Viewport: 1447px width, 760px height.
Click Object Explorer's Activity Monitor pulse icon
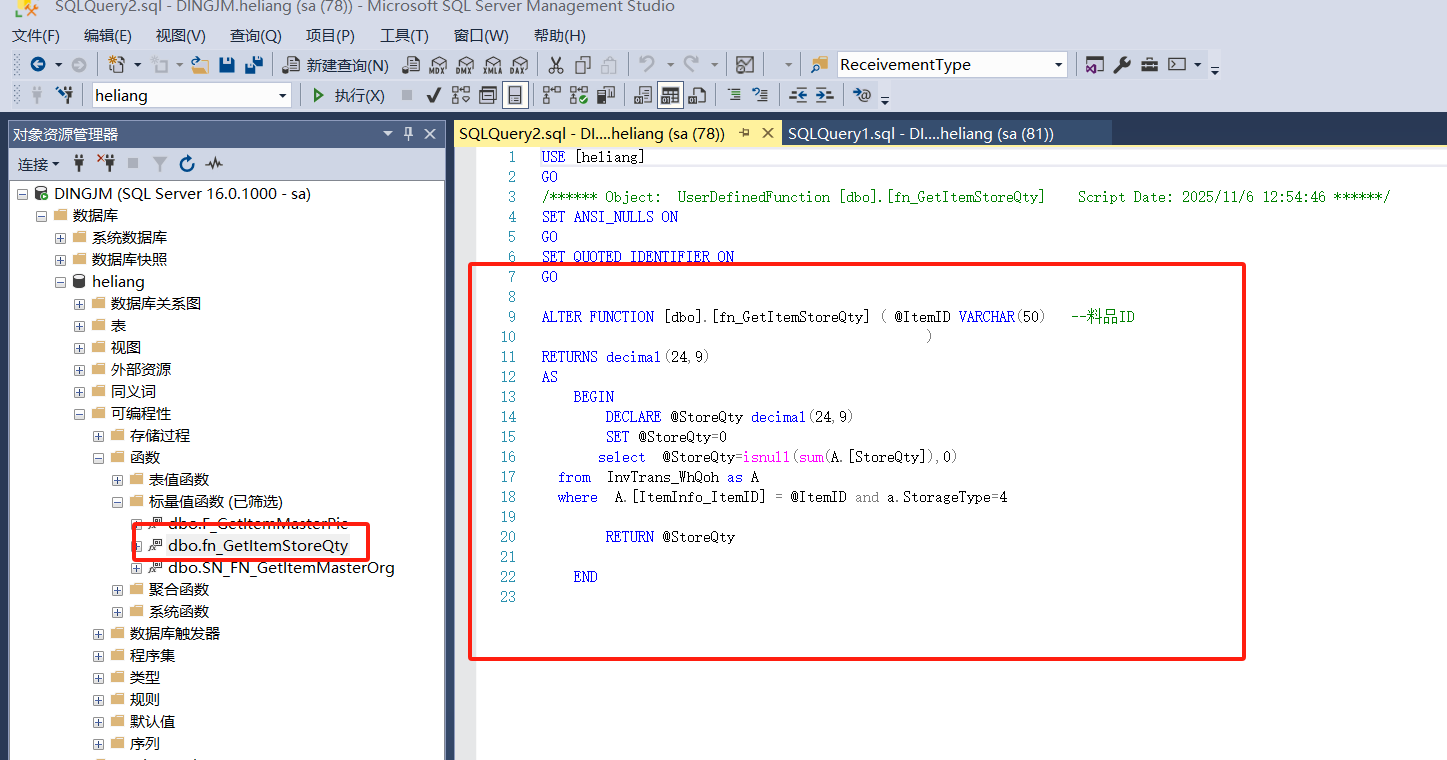[x=214, y=163]
